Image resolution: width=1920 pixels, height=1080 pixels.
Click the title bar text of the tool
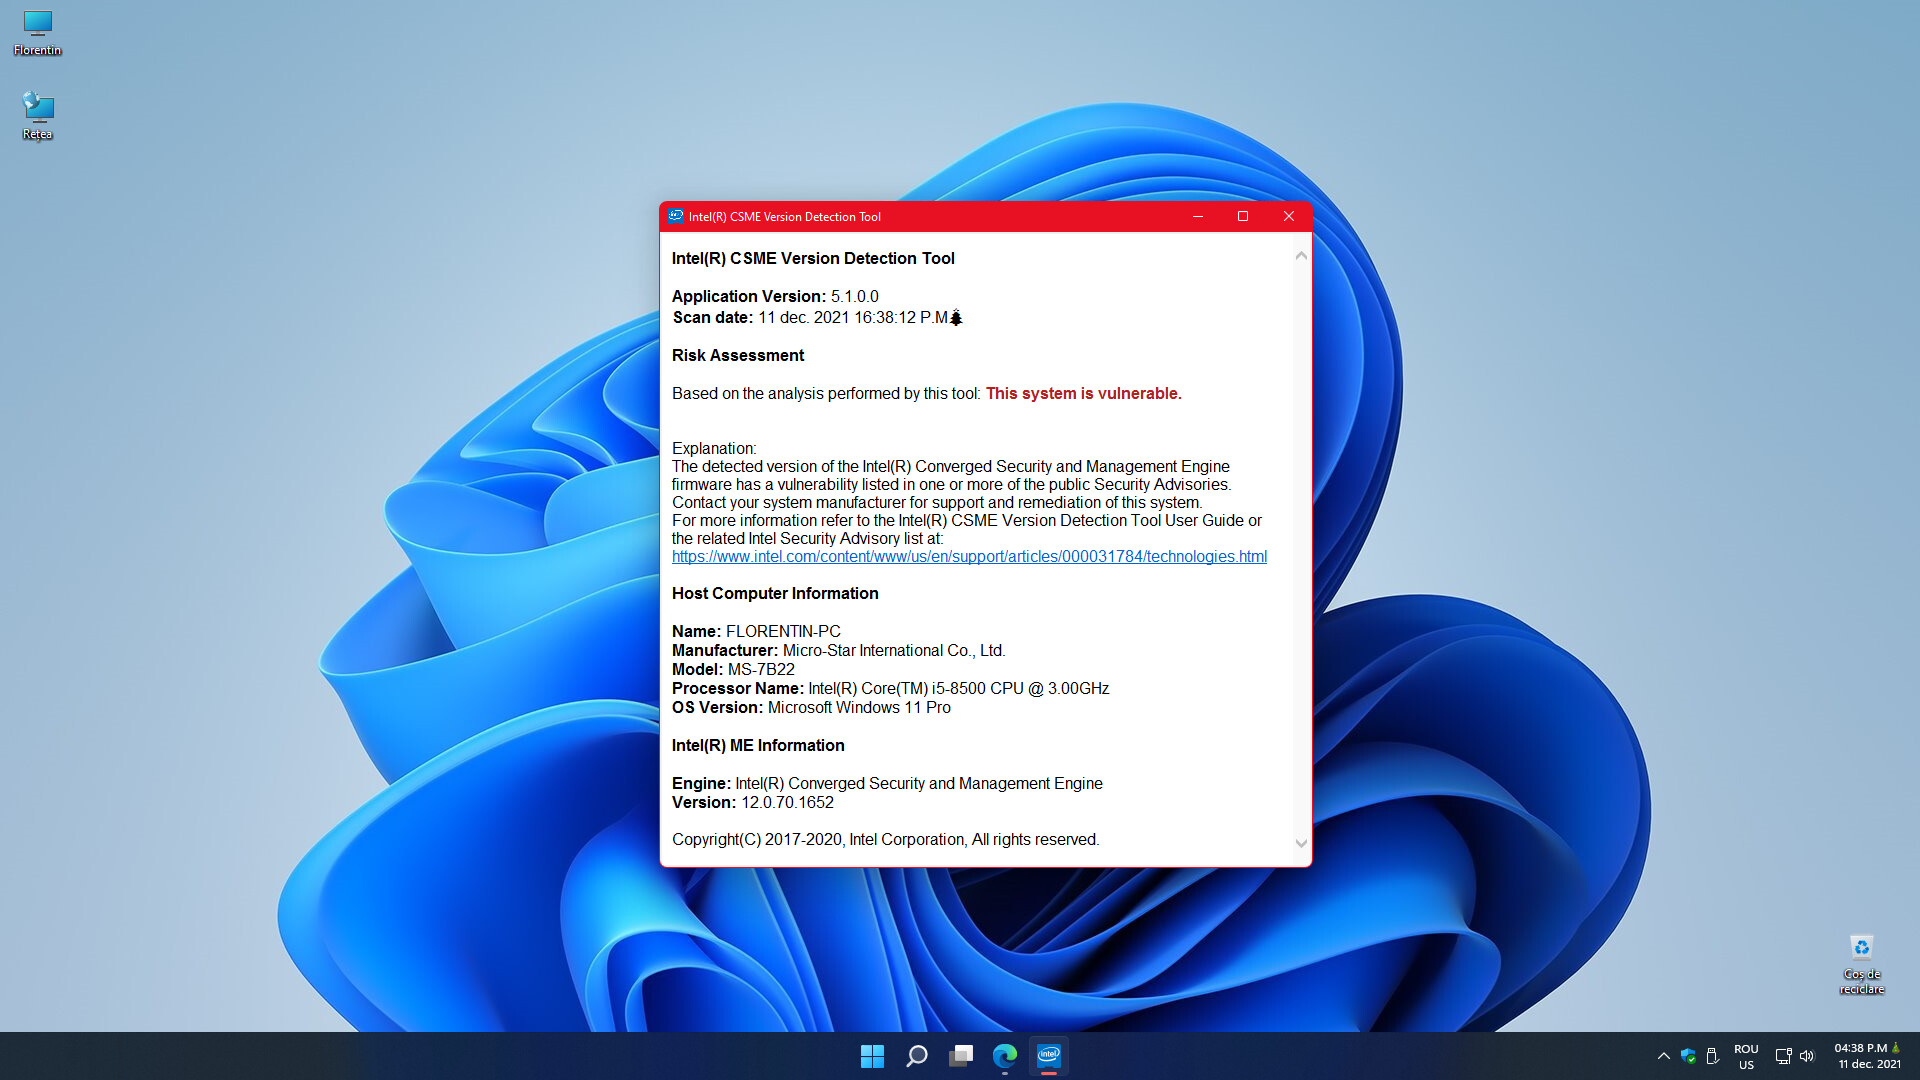(x=784, y=217)
